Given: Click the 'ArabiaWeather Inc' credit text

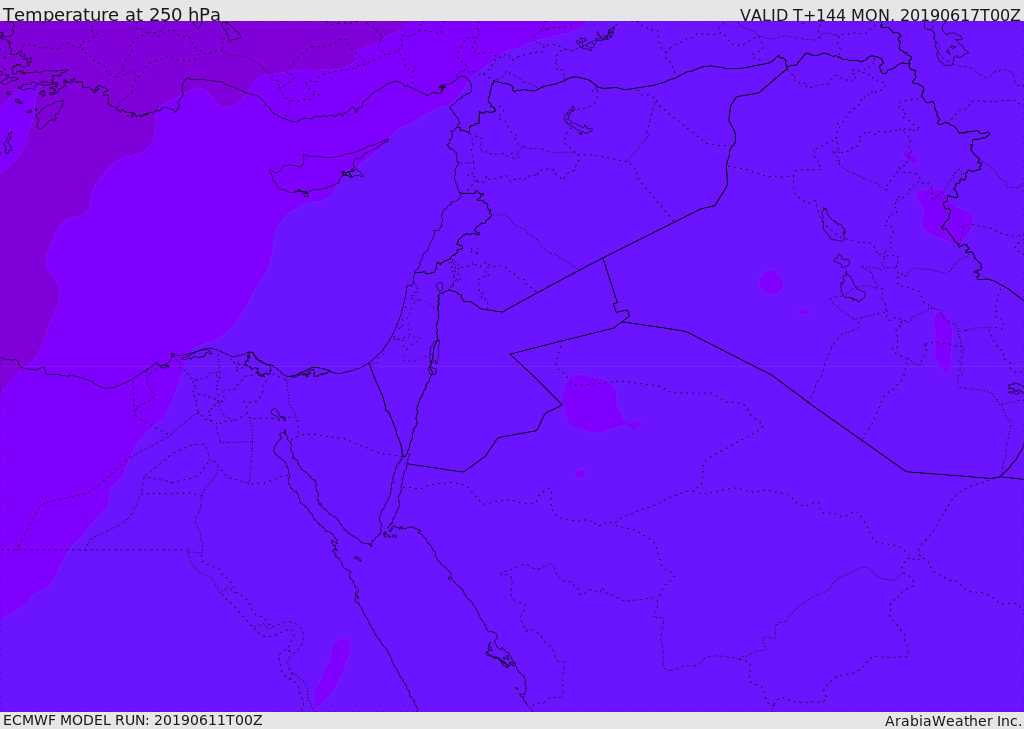Looking at the screenshot, I should click(953, 721).
